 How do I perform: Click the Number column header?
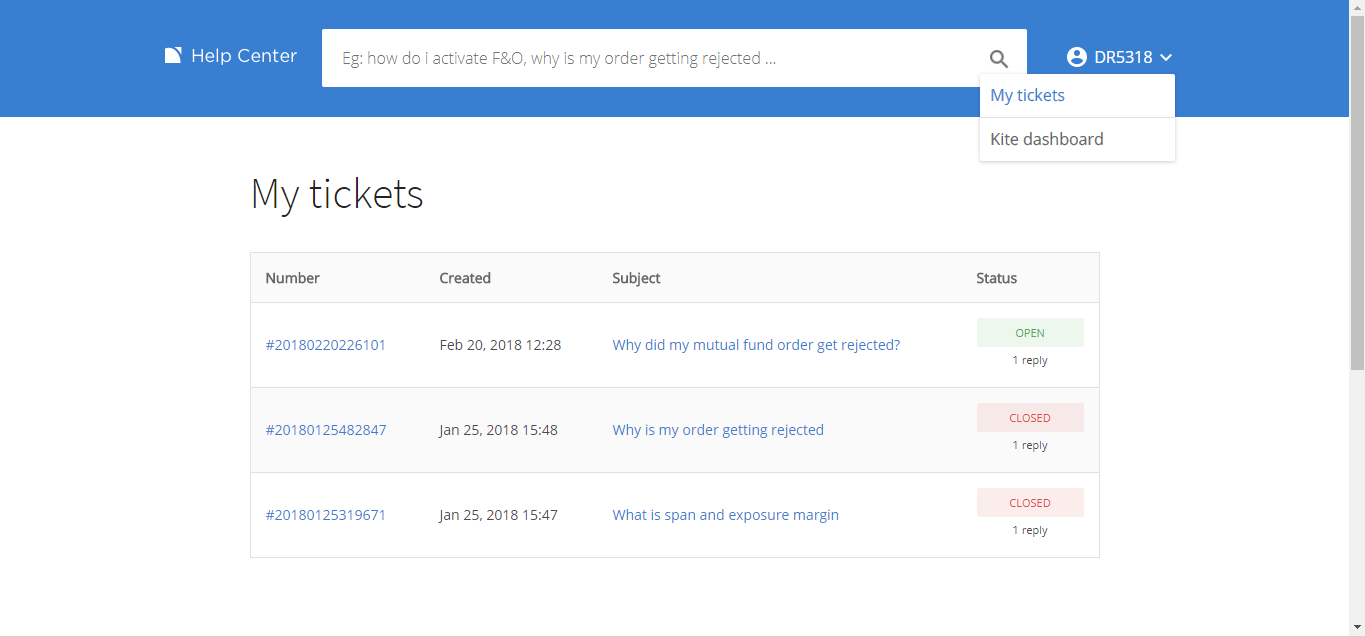(293, 278)
